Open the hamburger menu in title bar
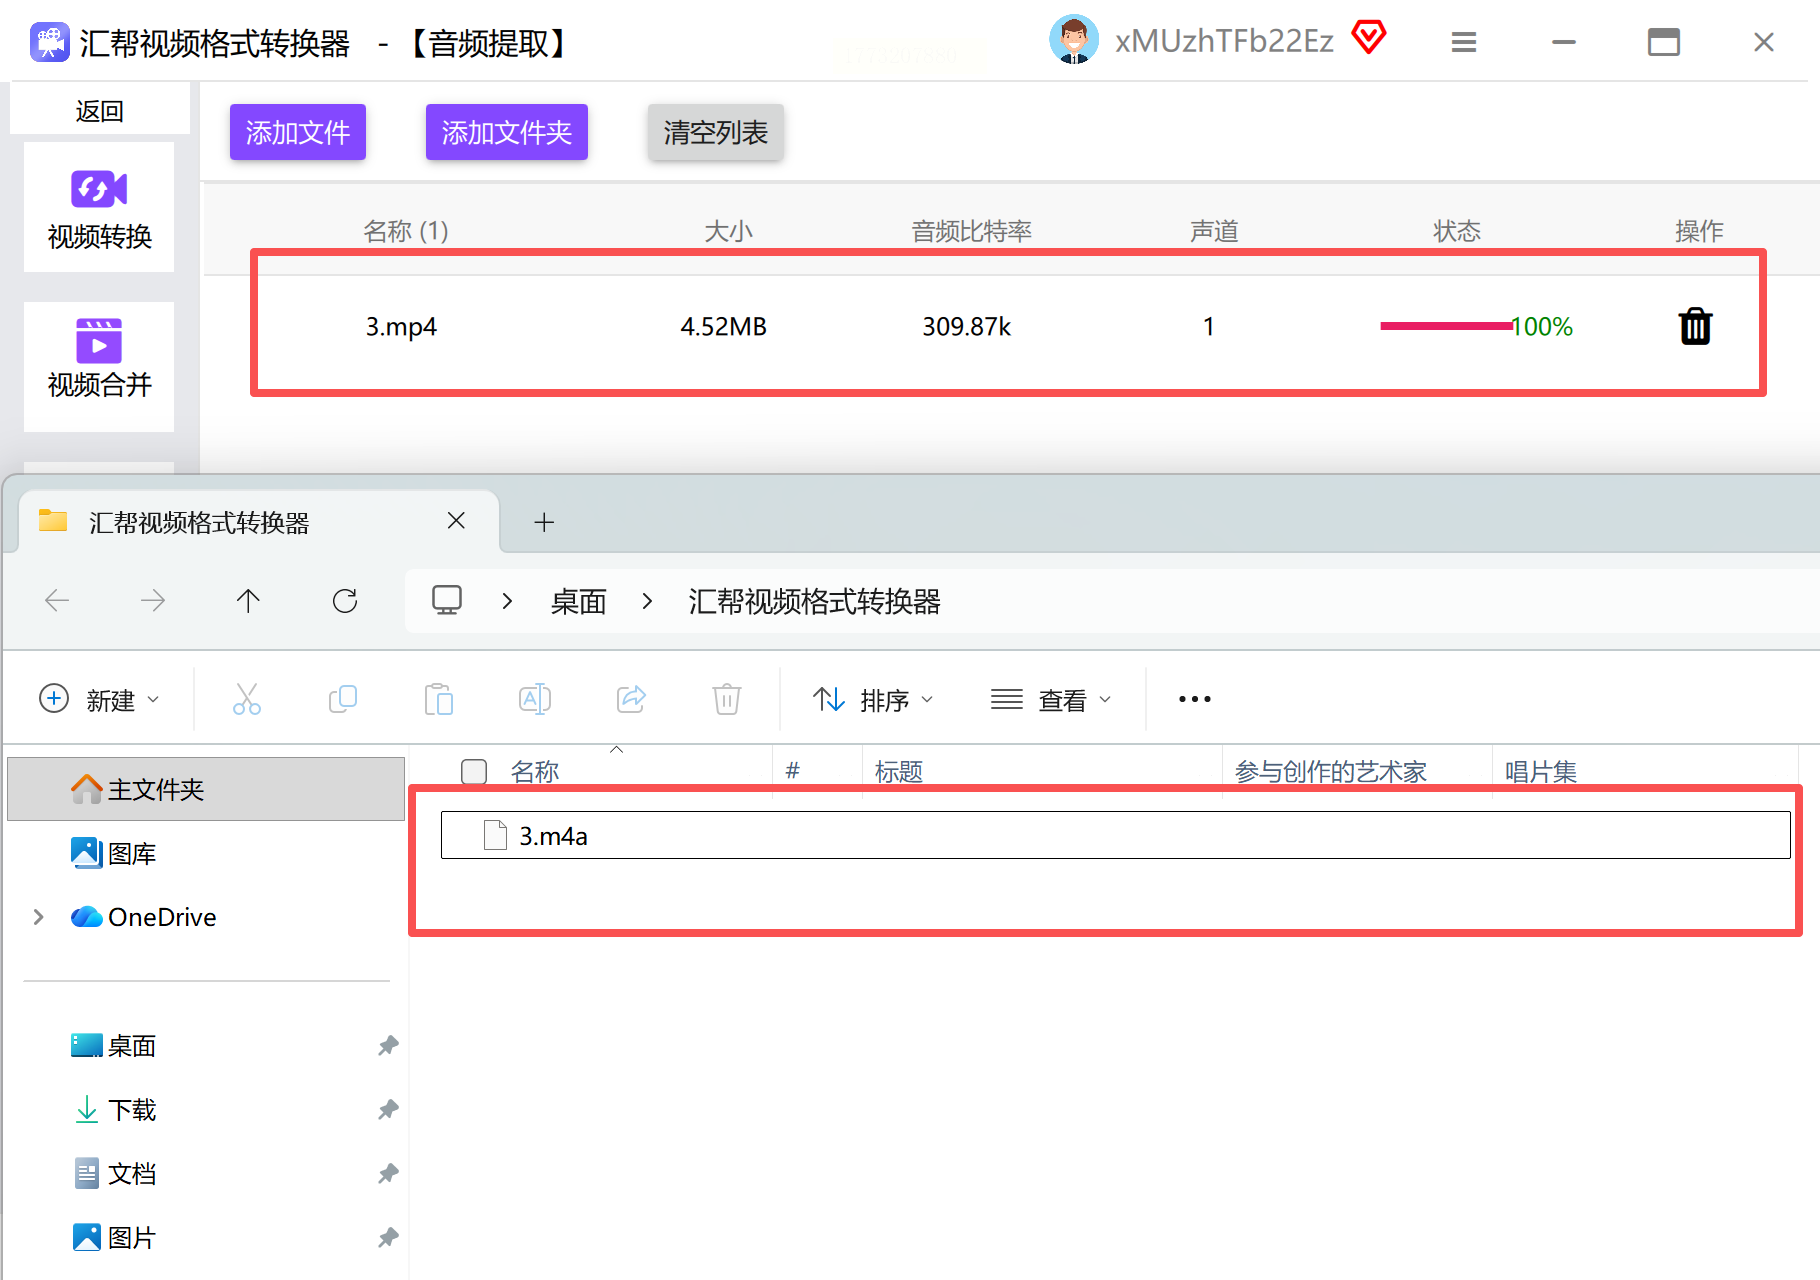Image resolution: width=1820 pixels, height=1280 pixels. (1464, 42)
